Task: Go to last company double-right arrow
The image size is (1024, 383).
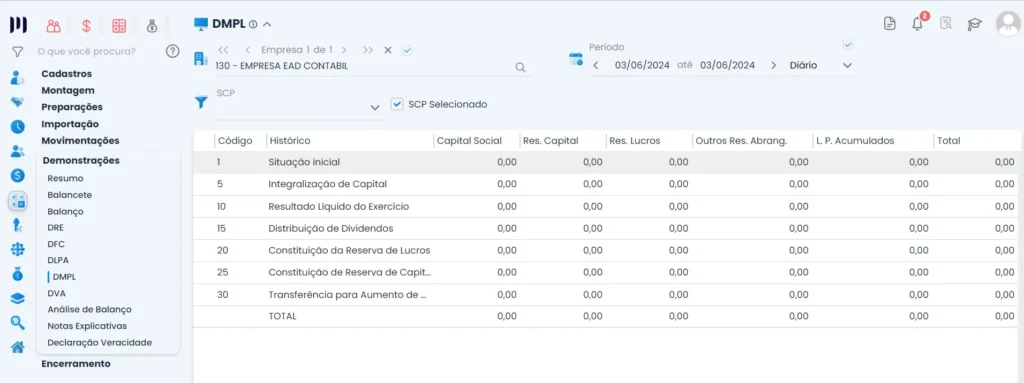Action: coord(368,50)
